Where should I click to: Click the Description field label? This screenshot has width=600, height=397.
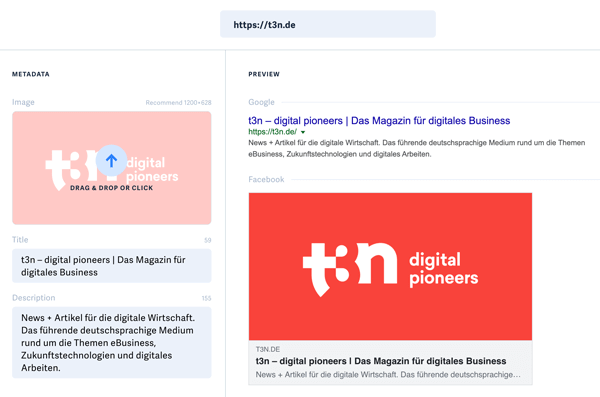pyautogui.click(x=34, y=298)
